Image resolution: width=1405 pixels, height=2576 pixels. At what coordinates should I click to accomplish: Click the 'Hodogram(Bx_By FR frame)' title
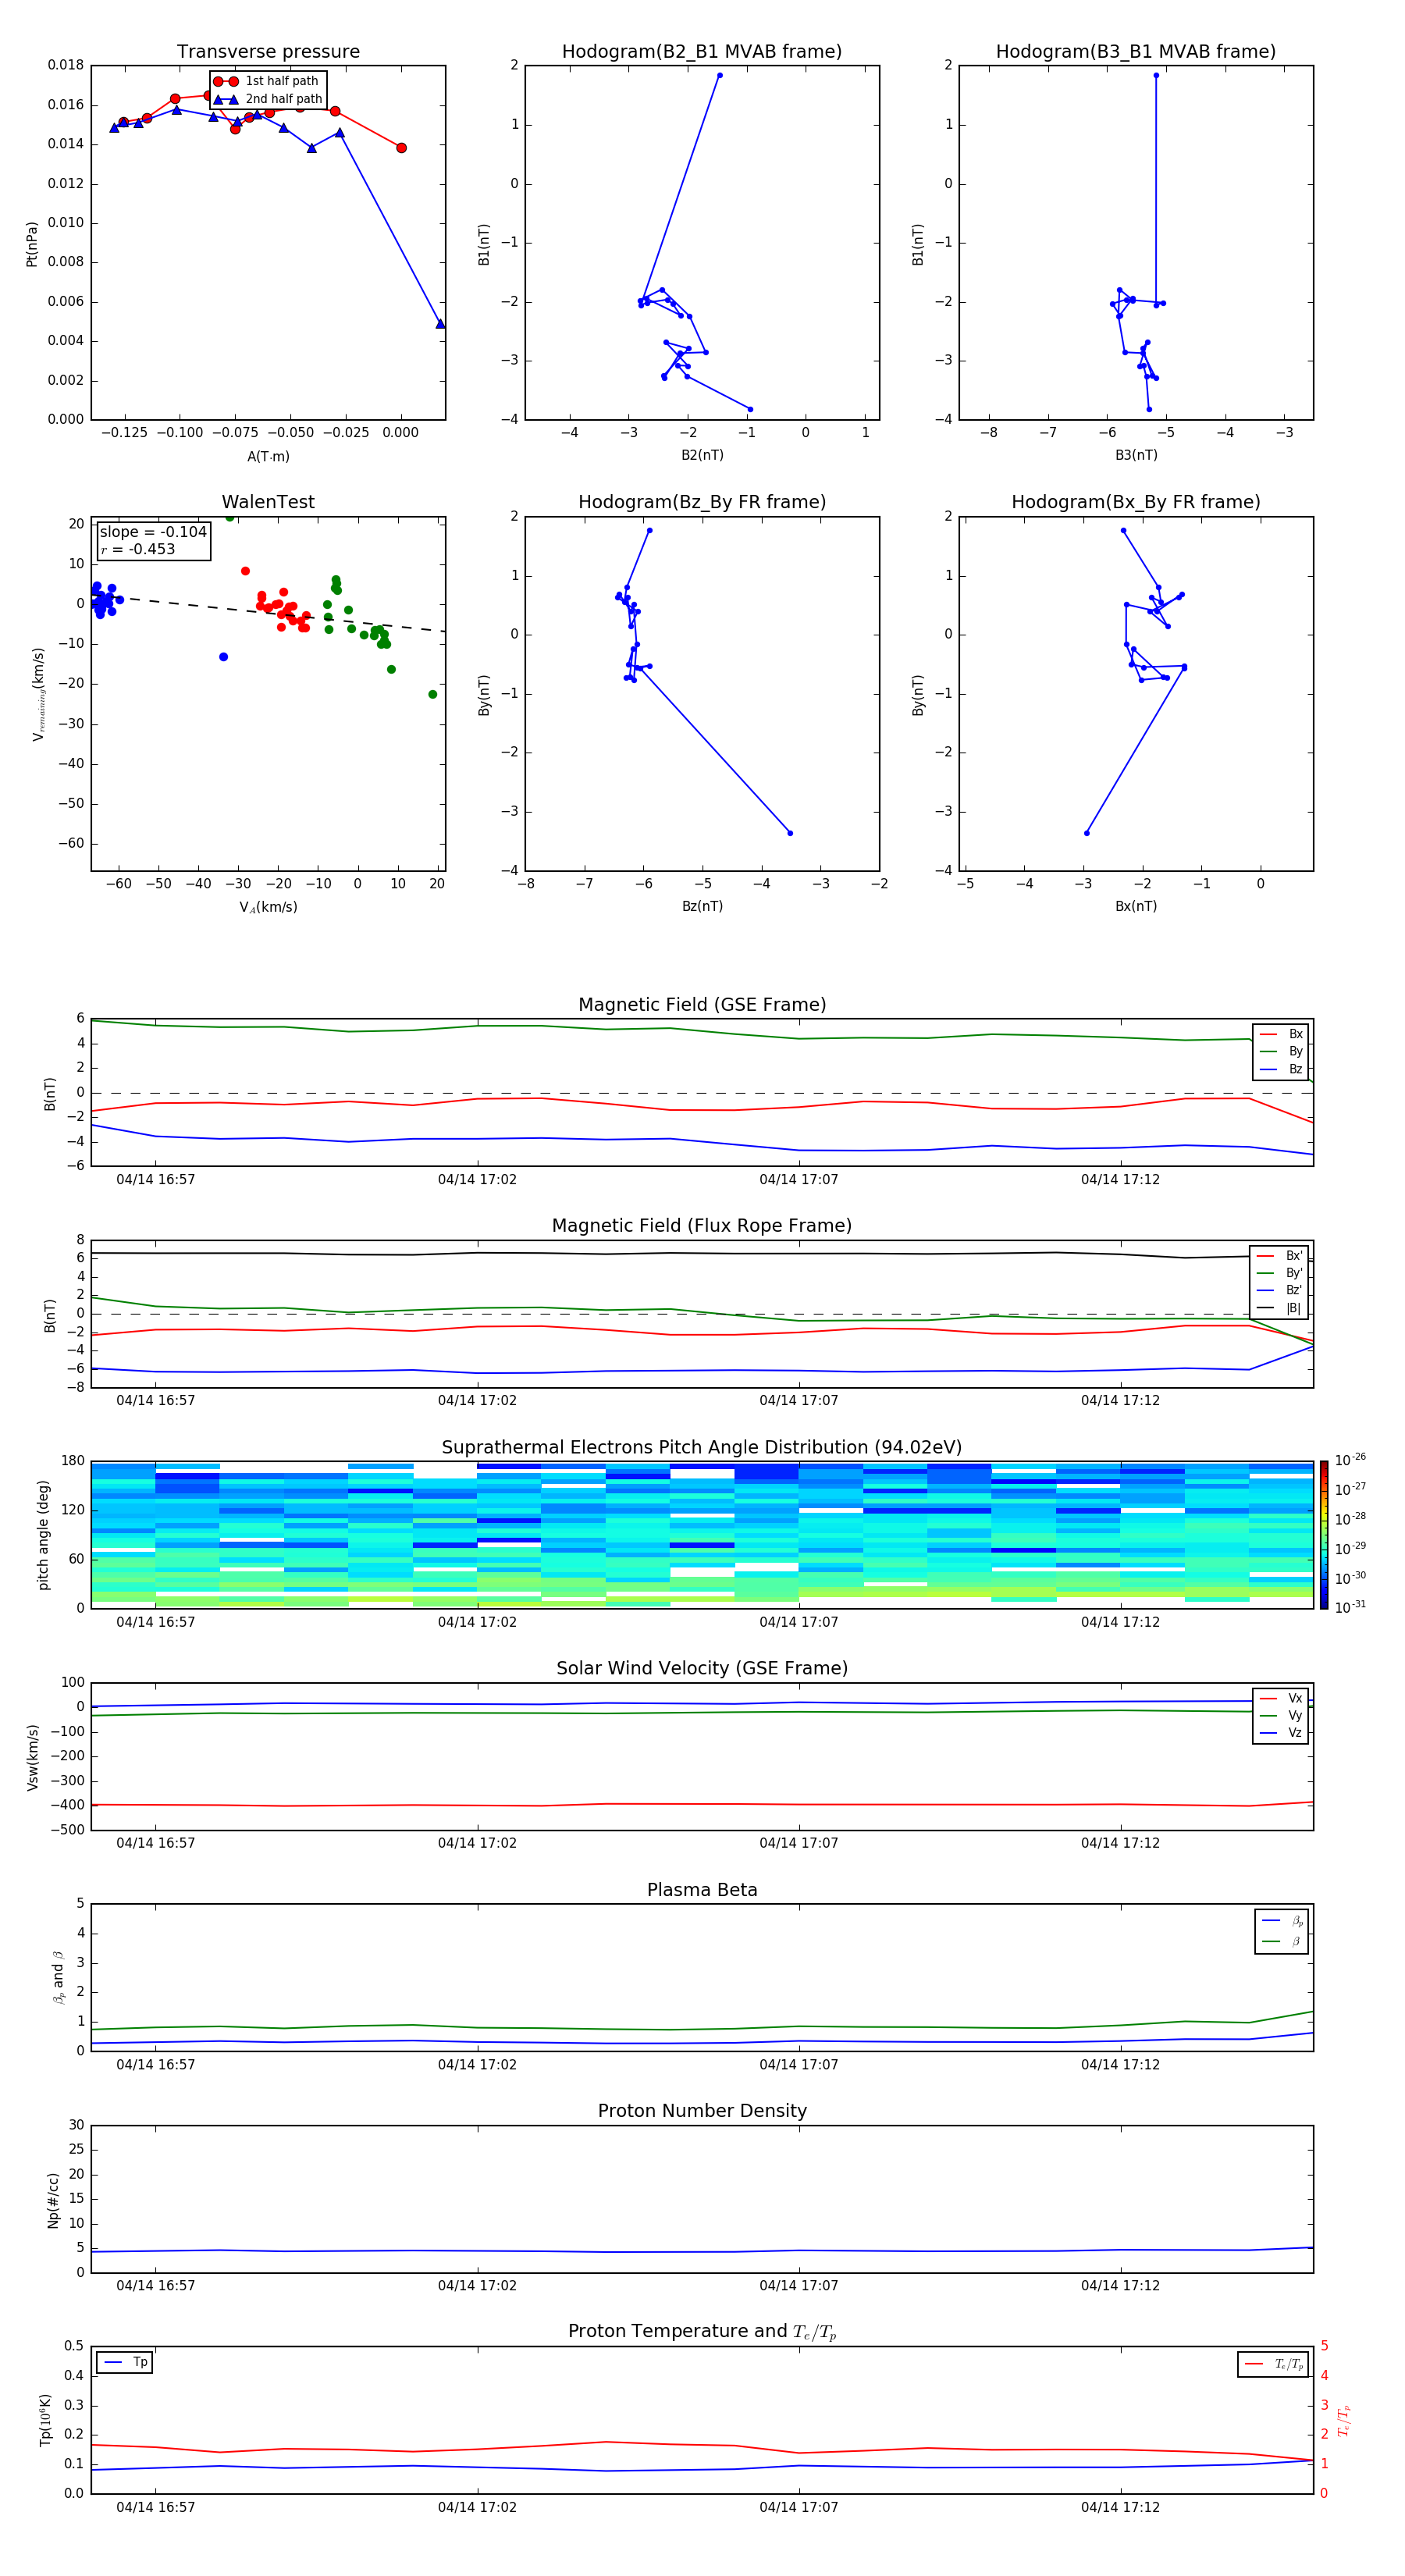(x=1136, y=502)
